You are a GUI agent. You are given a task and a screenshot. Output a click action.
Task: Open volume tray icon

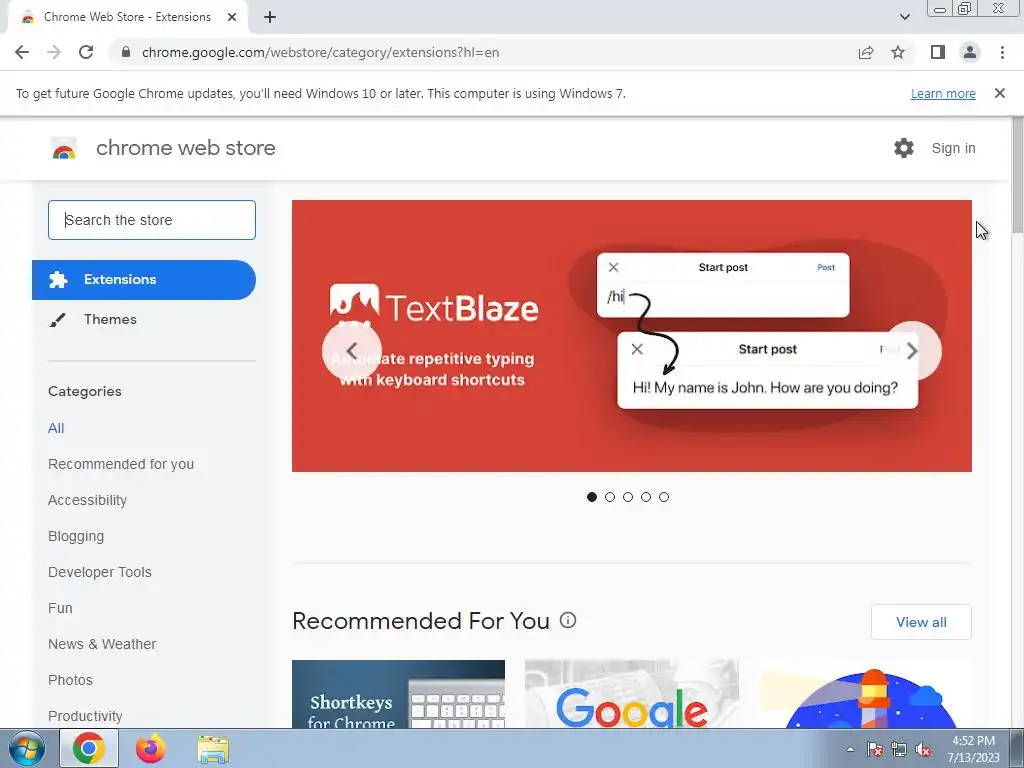[x=923, y=749]
